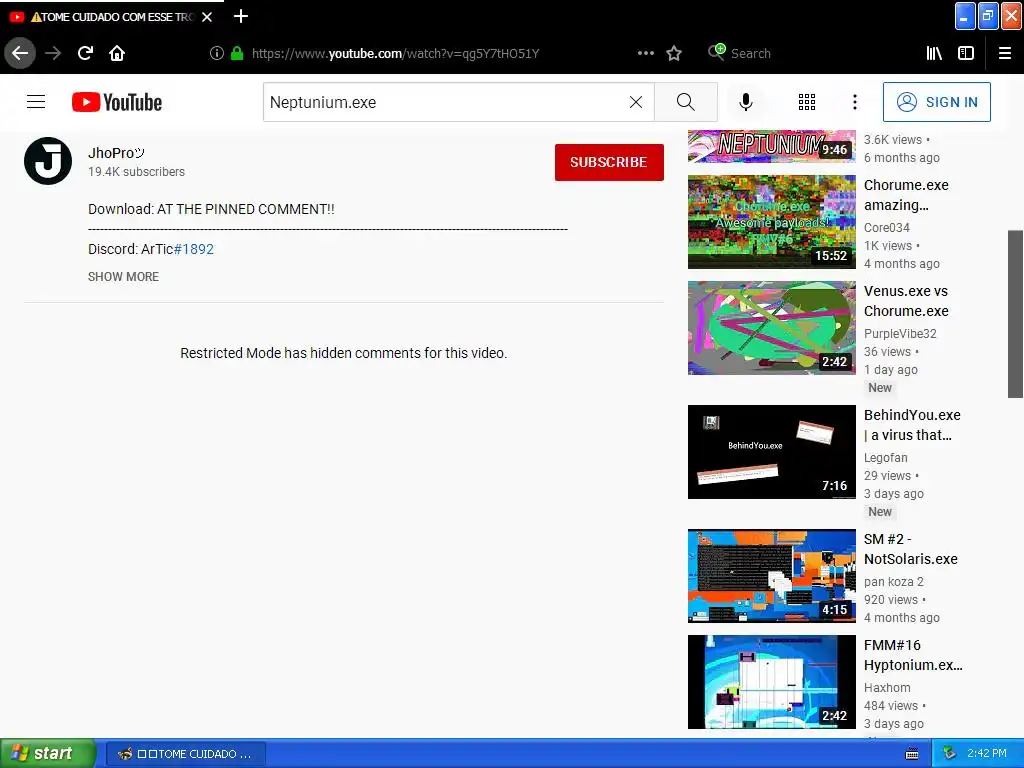Open page actions three-dot menu in address bar
The height and width of the screenshot is (768, 1024).
click(645, 53)
